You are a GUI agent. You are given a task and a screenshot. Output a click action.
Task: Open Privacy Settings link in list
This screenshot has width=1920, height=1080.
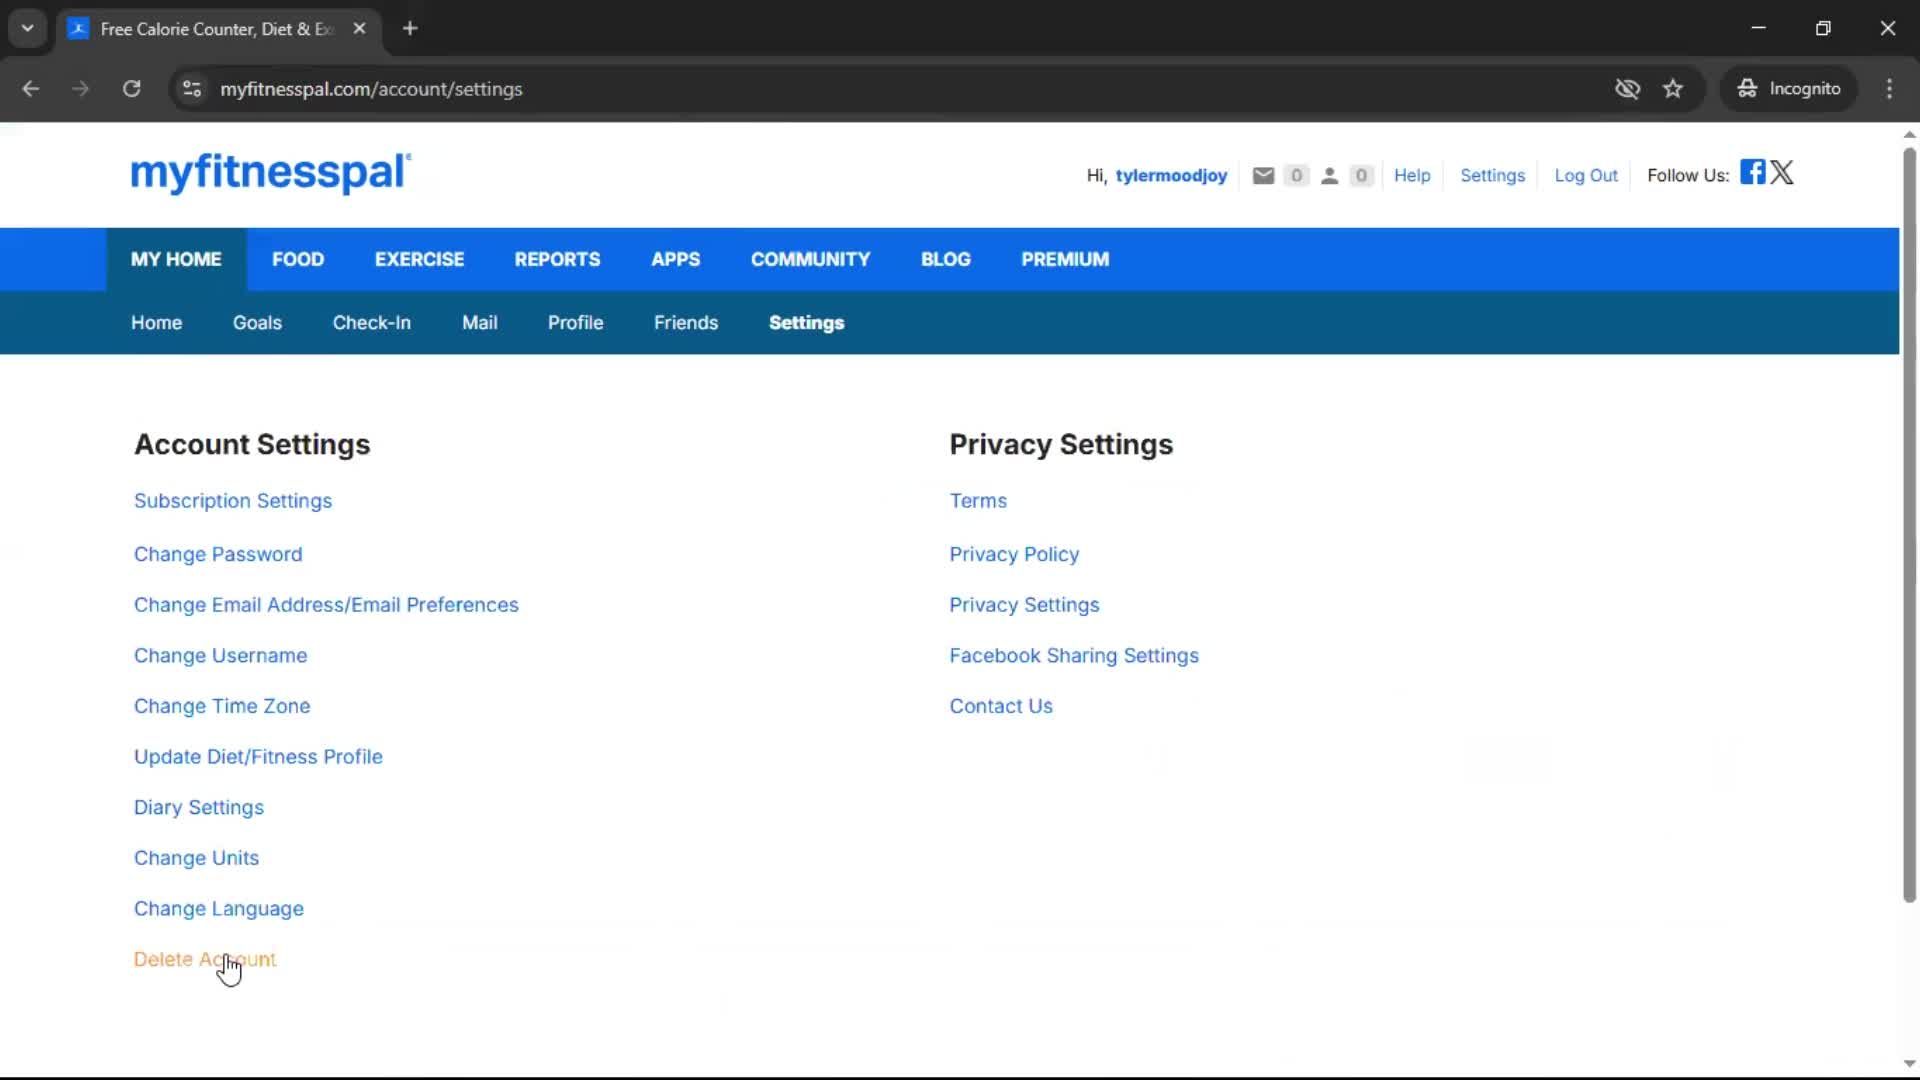point(1024,605)
